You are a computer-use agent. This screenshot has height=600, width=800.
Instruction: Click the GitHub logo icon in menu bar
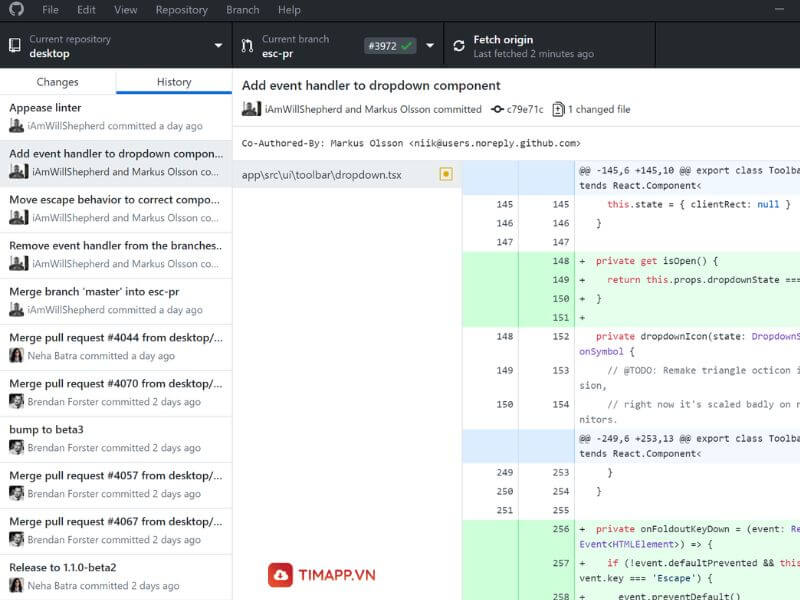point(16,9)
